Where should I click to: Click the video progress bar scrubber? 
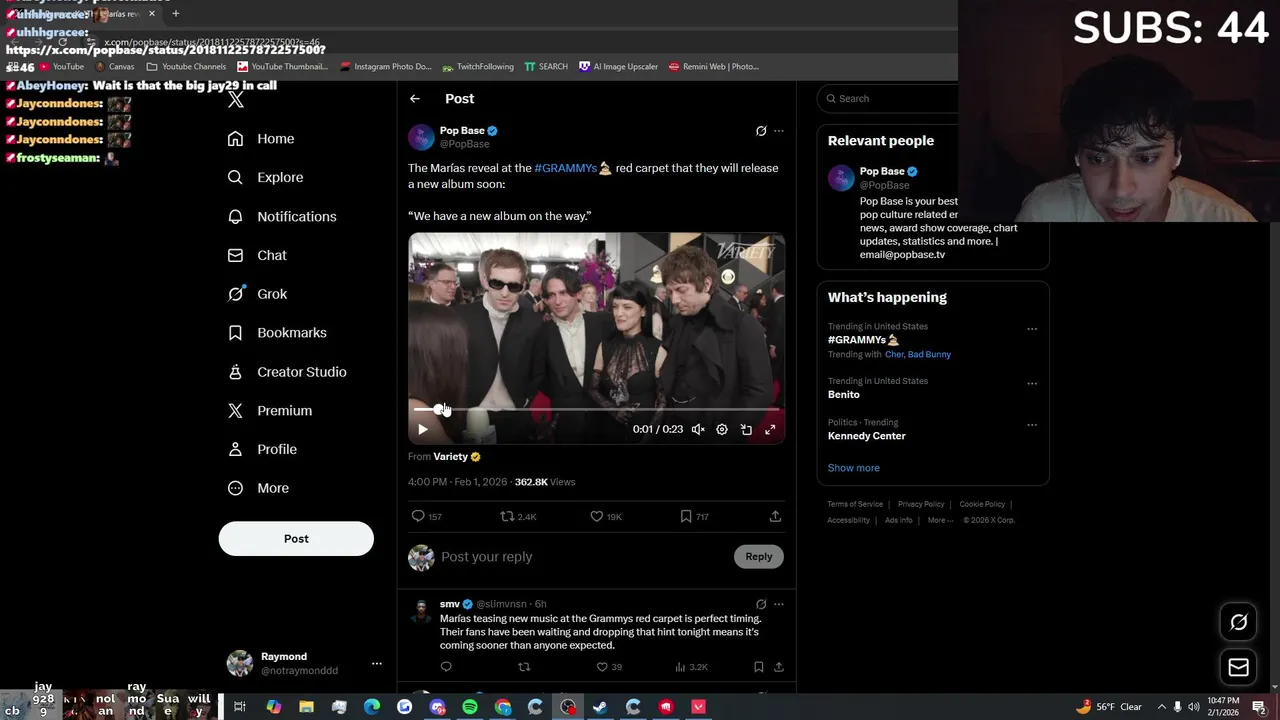click(x=441, y=409)
